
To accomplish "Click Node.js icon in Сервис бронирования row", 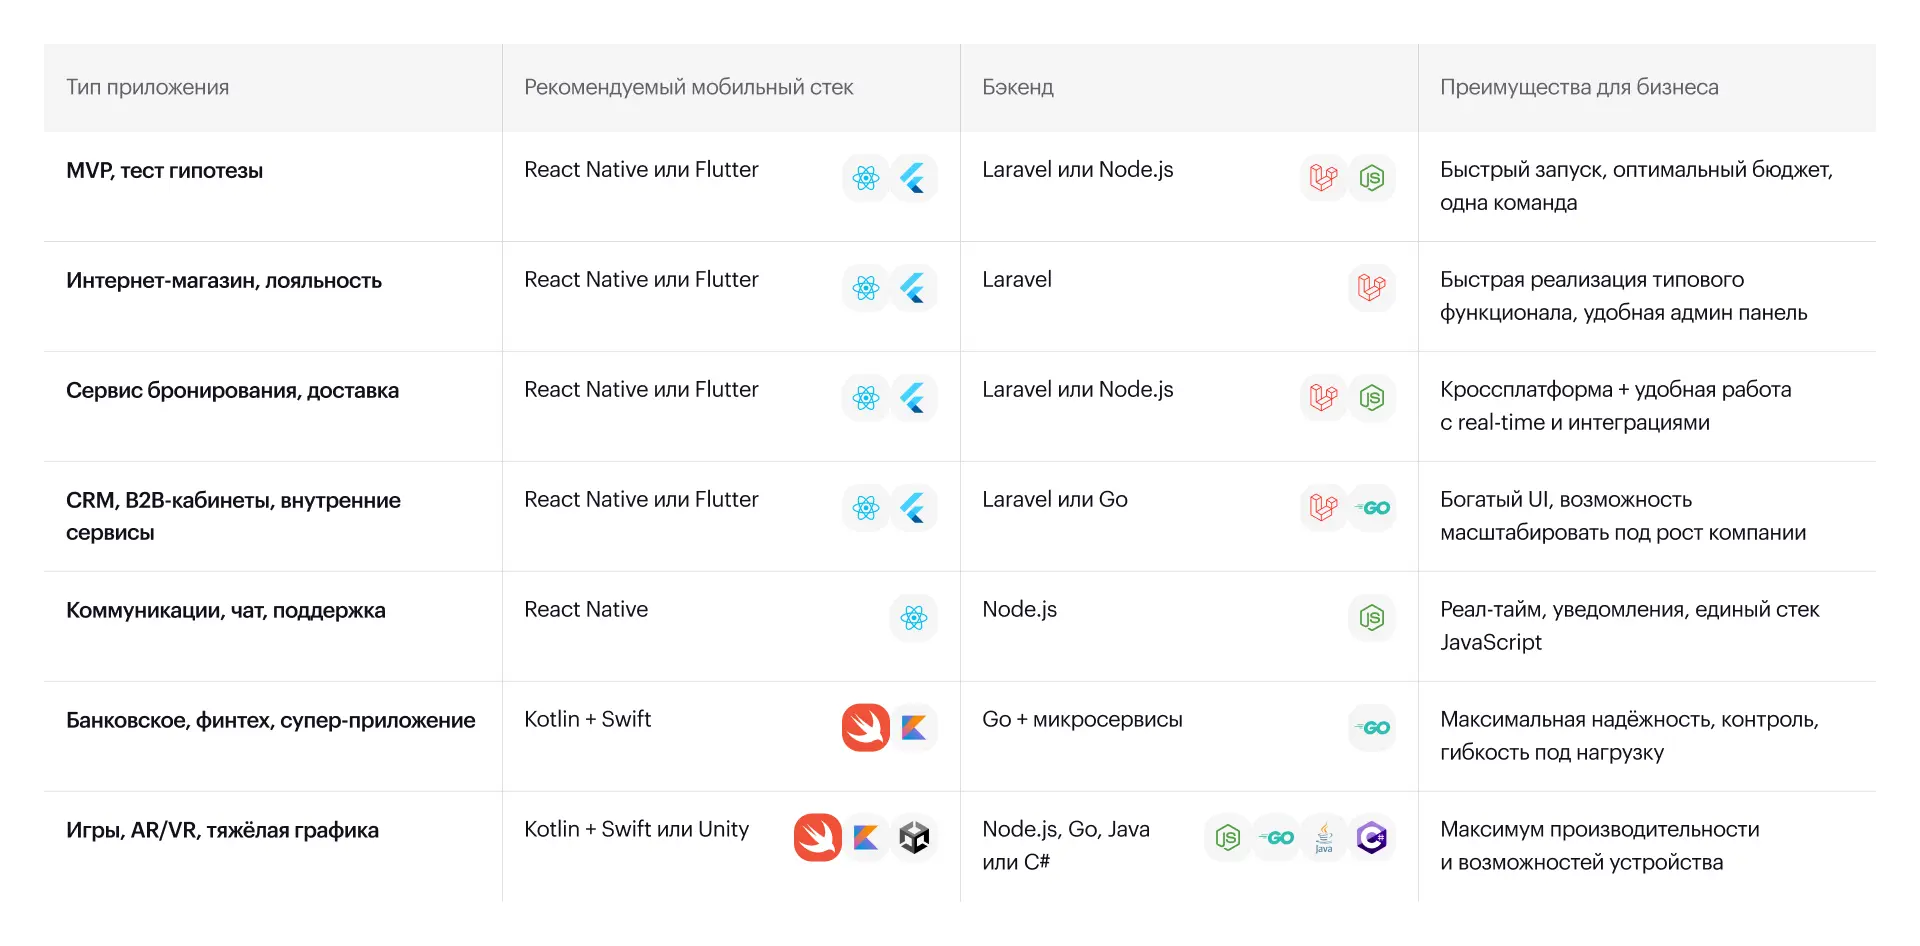I will [1371, 398].
